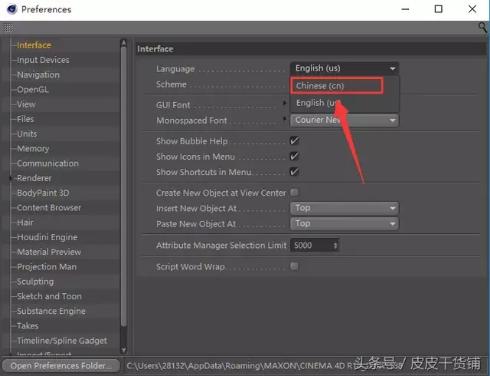Click the Cinema 4D logo in title bar
The image size is (490, 376).
[12, 9]
